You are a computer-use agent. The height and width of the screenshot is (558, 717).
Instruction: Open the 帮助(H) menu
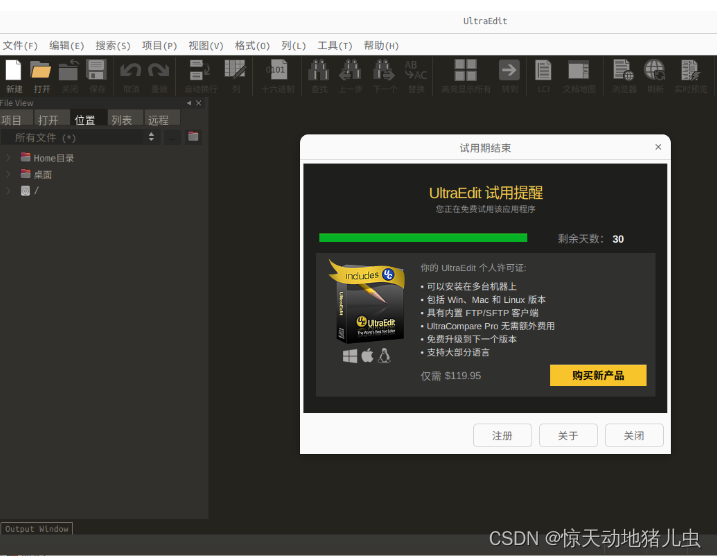click(x=381, y=46)
